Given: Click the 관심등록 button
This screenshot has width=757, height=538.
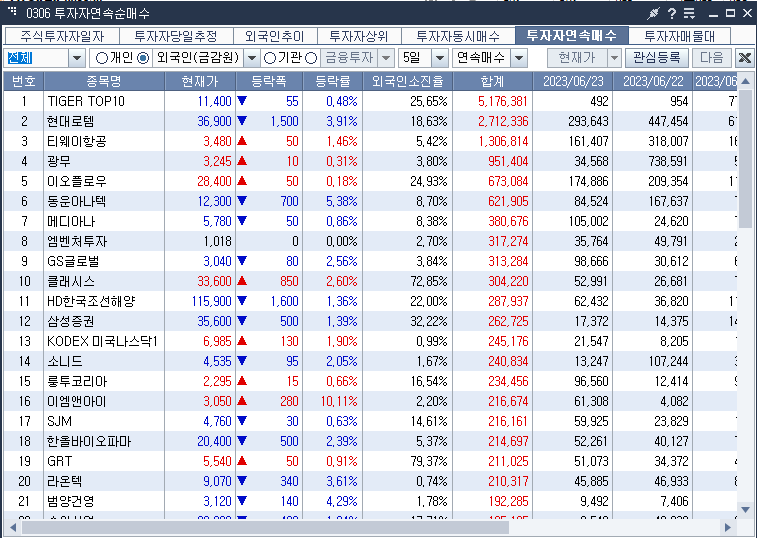Looking at the screenshot, I should tap(657, 58).
